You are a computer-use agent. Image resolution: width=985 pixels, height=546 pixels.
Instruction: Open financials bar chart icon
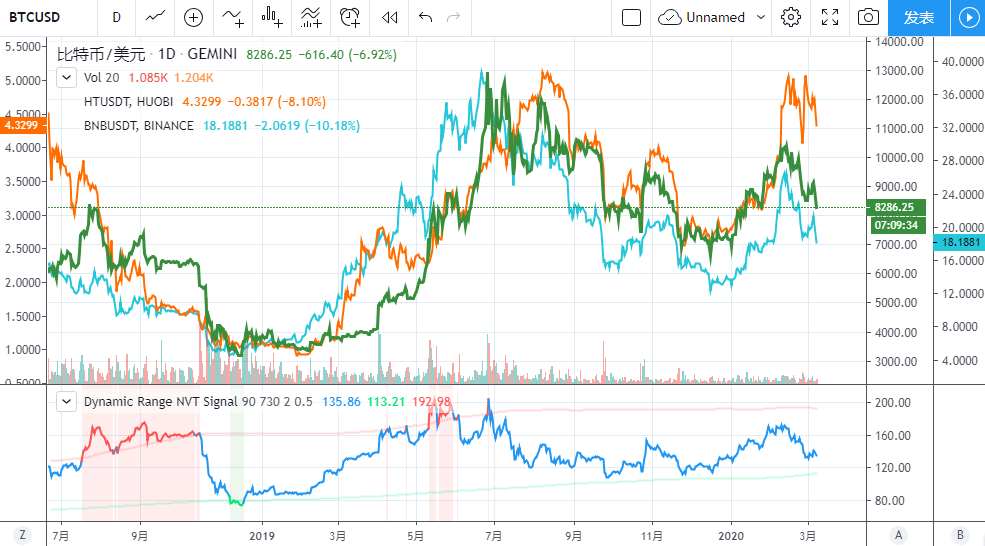pyautogui.click(x=272, y=18)
